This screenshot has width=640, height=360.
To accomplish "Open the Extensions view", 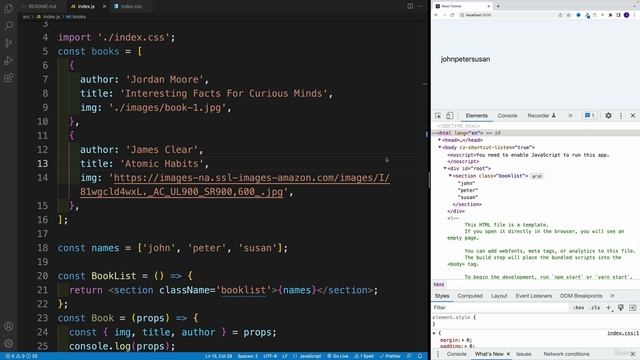I will pos(8,78).
